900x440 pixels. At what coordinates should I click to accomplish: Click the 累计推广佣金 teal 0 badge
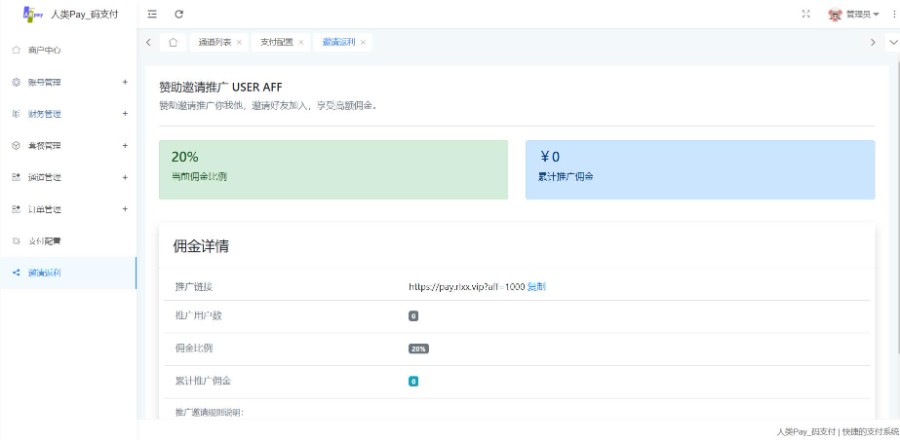[413, 381]
